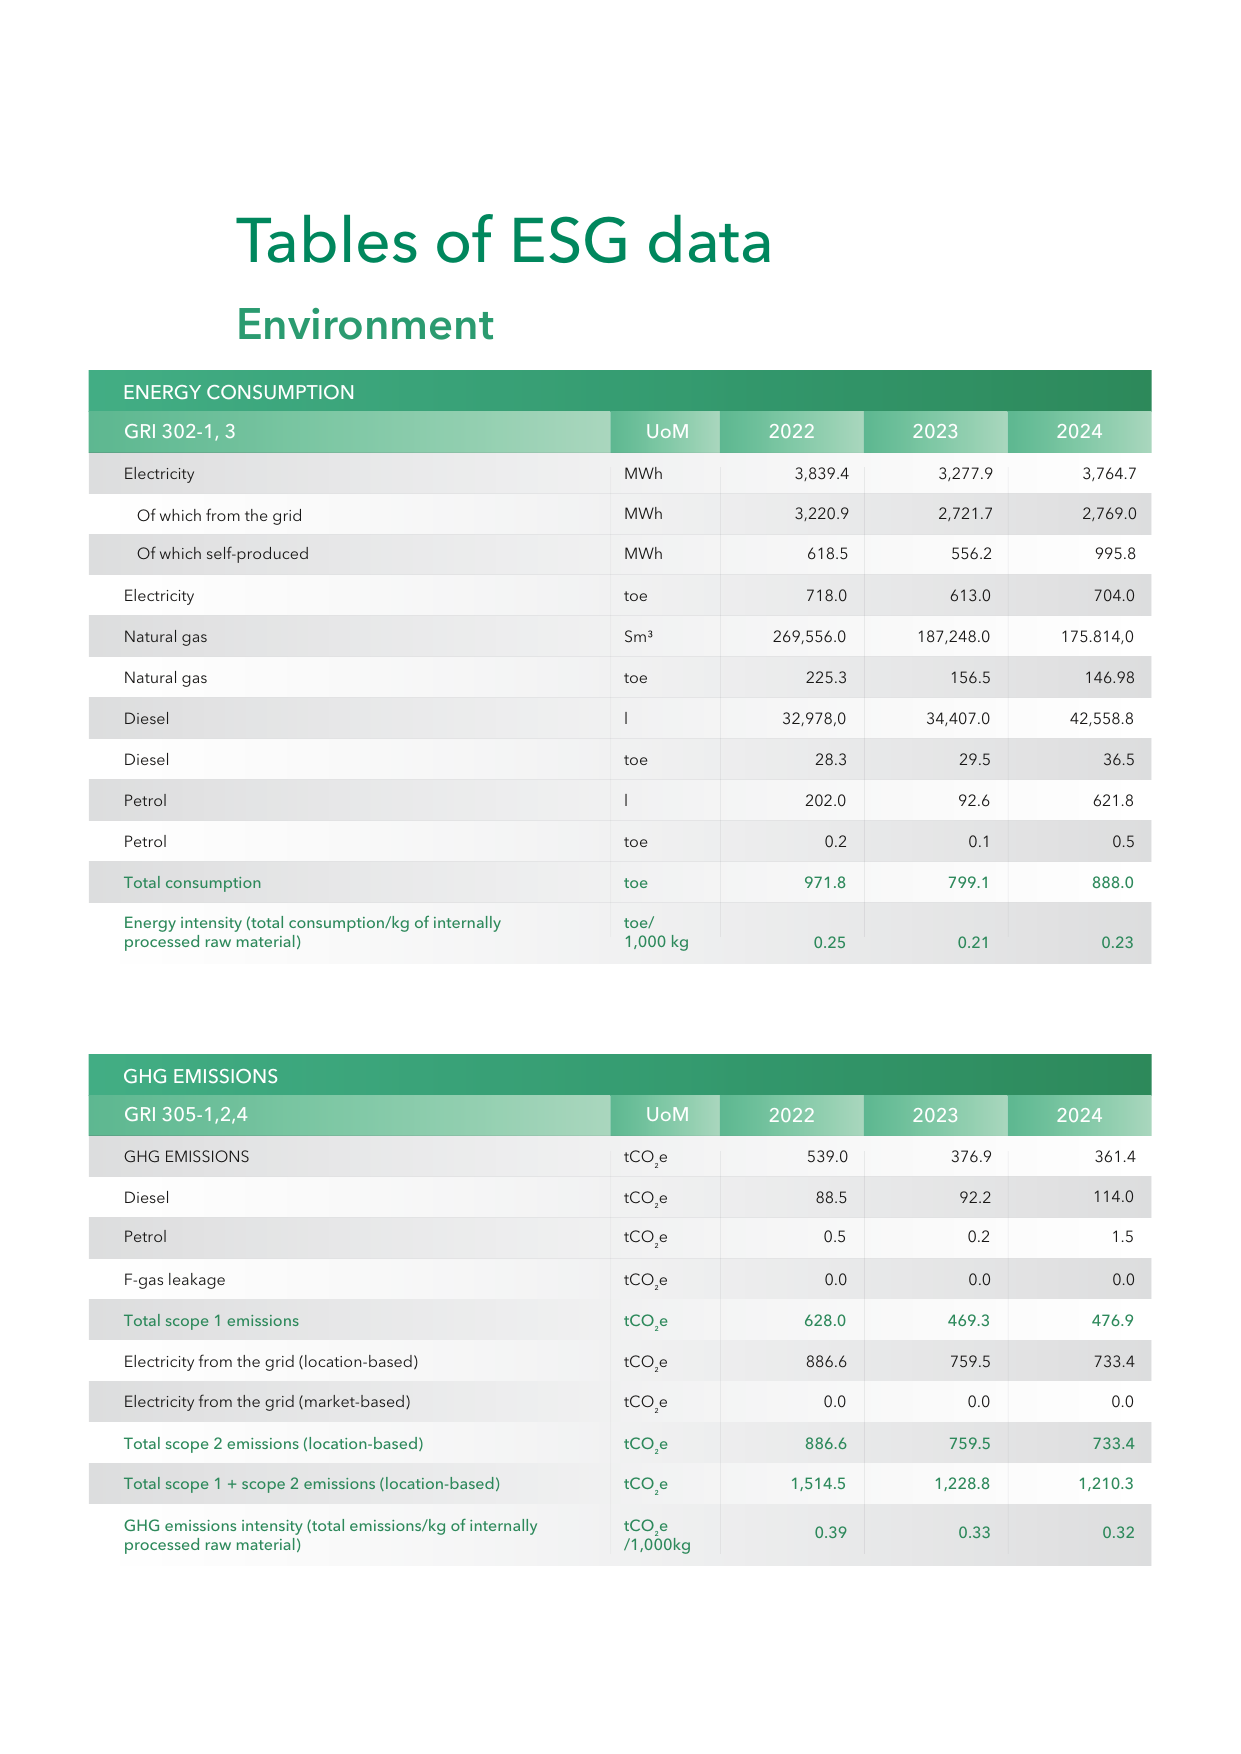
Task: Click 'Electricity from the grid (location-based)' label
Action: [271, 1361]
